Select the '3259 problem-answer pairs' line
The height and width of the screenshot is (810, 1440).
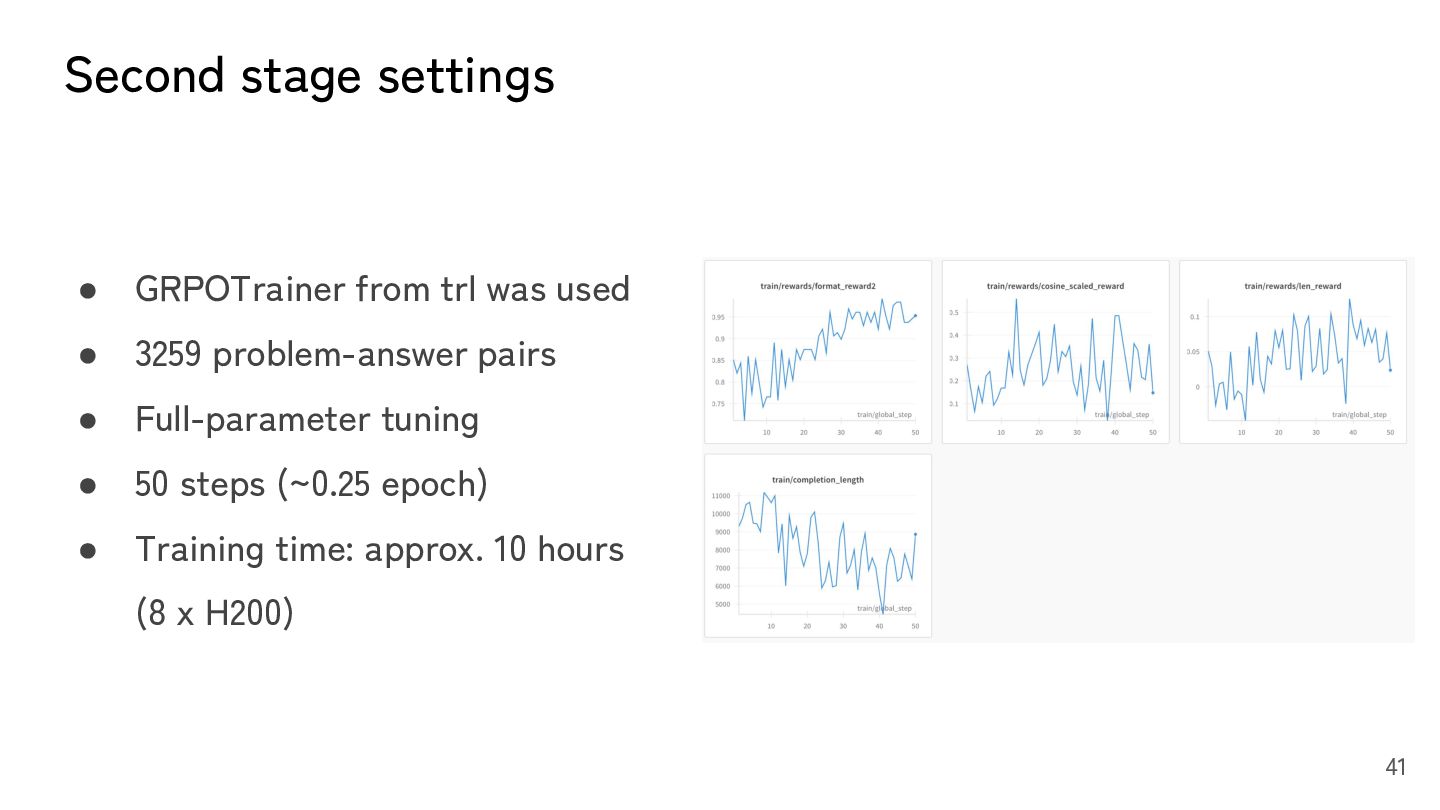pos(345,354)
